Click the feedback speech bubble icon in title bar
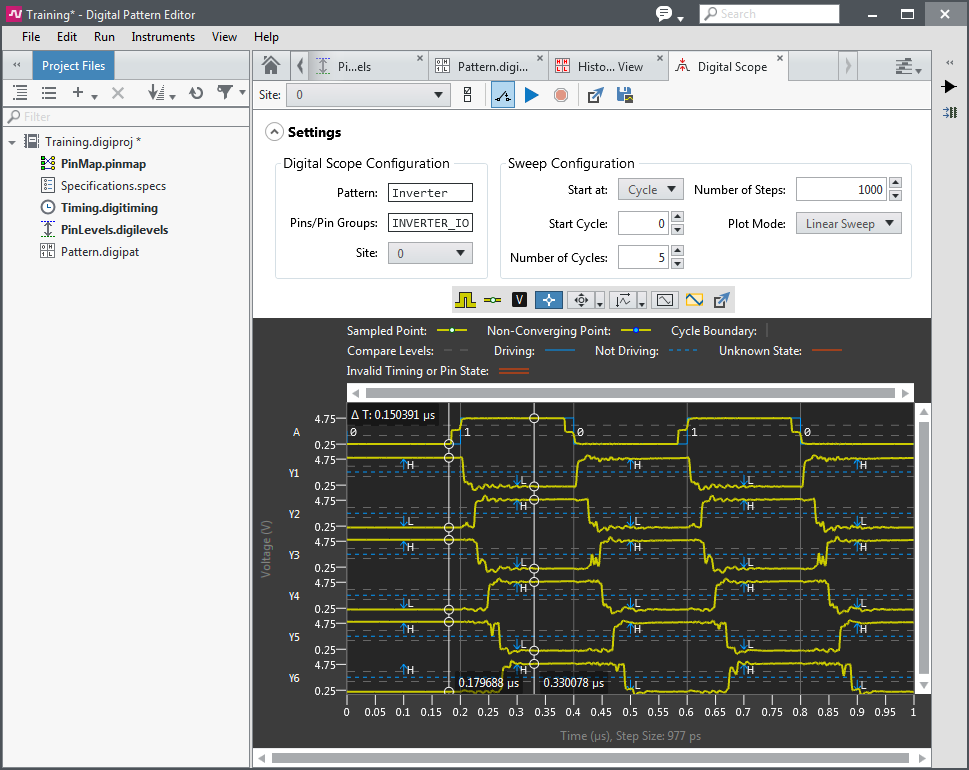 click(664, 14)
